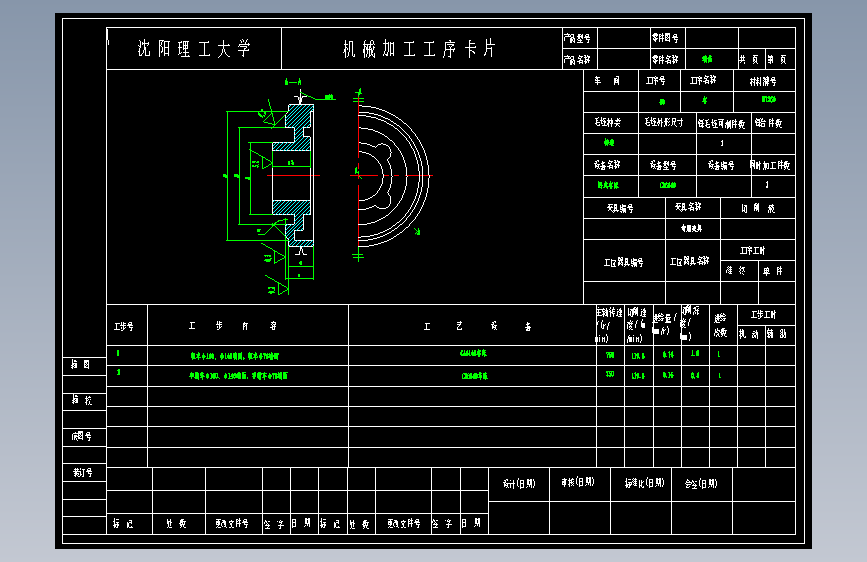Select the green material grade value under 材料牌号
The width and height of the screenshot is (867, 562).
(x=768, y=100)
